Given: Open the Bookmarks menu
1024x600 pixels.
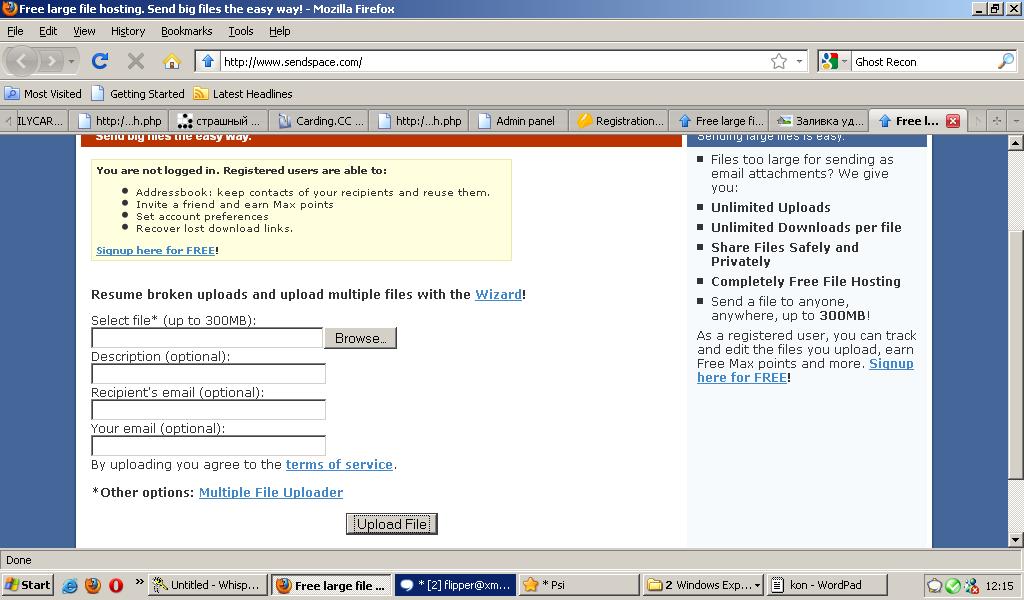Looking at the screenshot, I should pos(187,31).
